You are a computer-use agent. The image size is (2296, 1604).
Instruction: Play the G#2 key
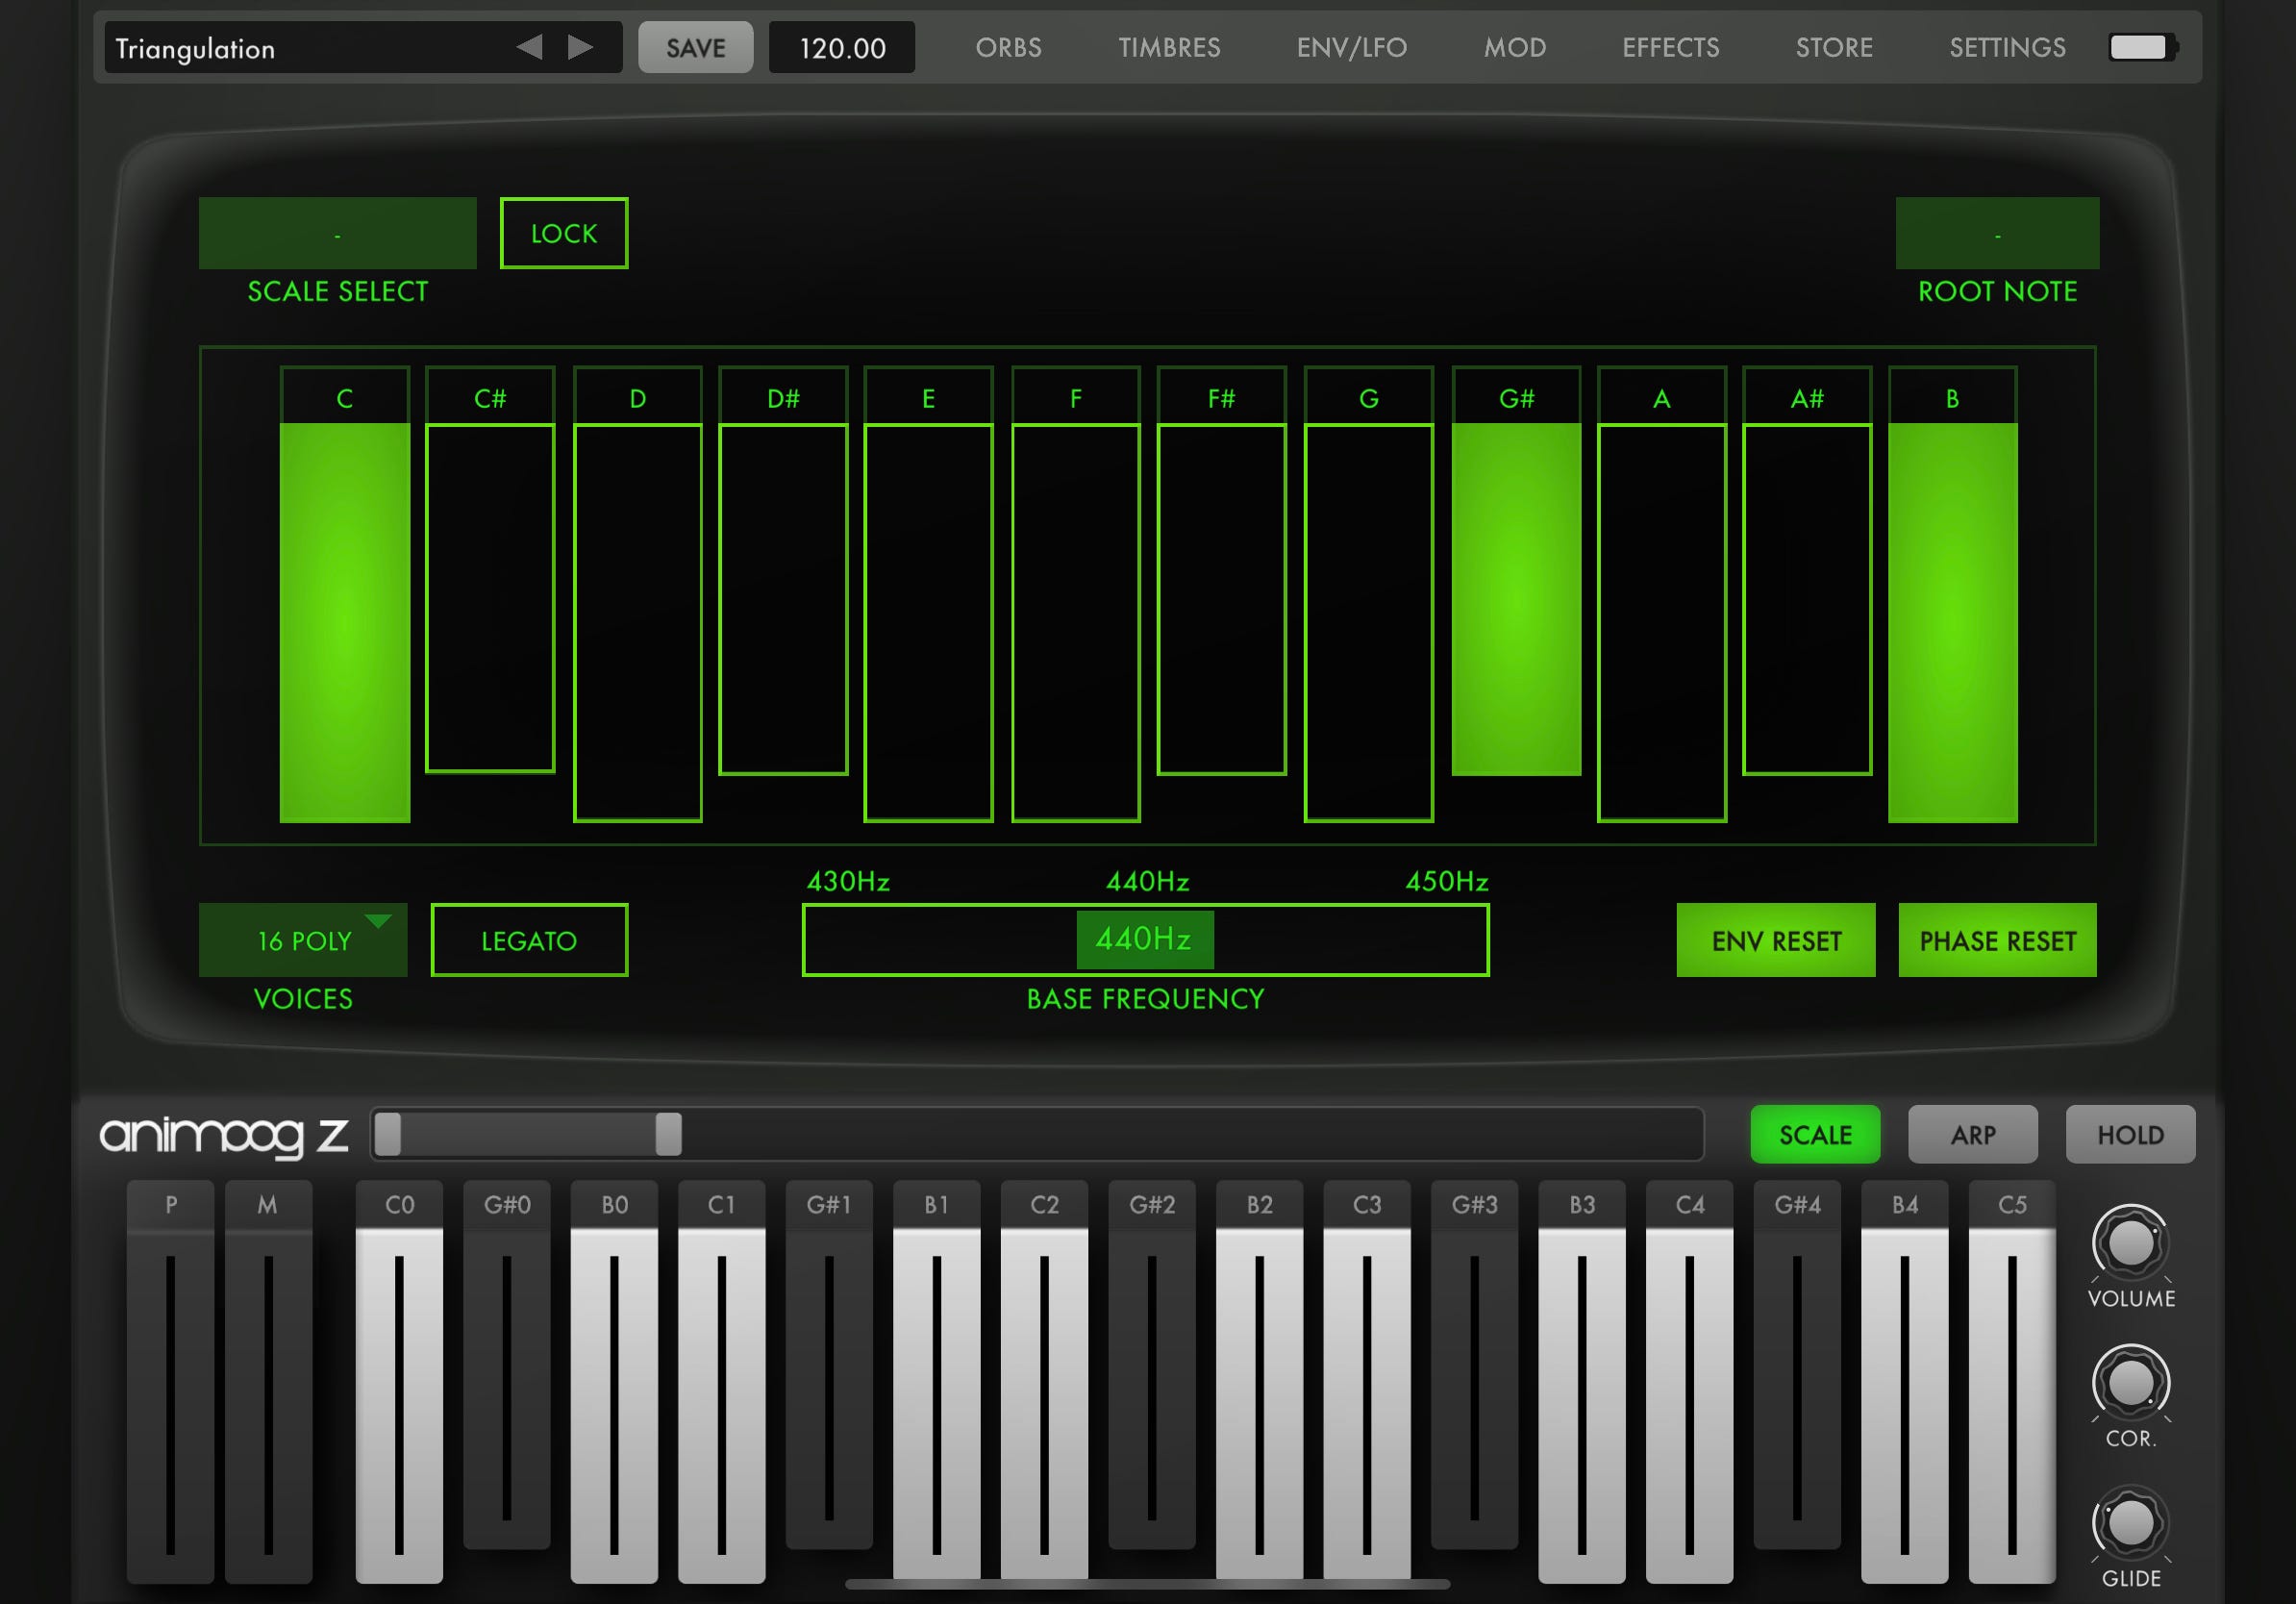[x=1152, y=1365]
